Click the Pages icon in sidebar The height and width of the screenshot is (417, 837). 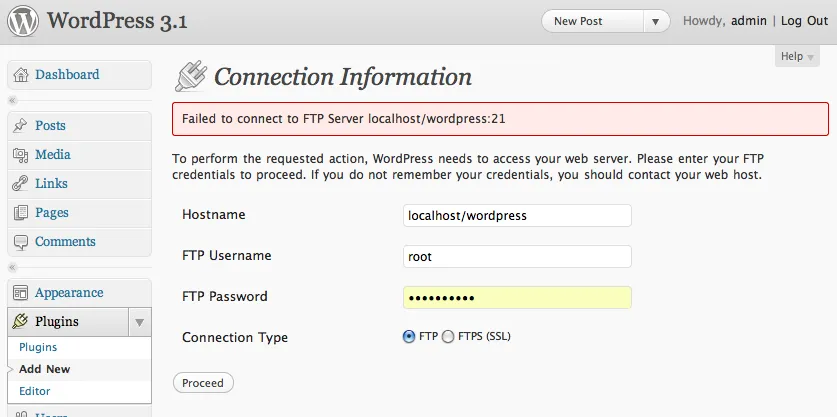point(20,213)
